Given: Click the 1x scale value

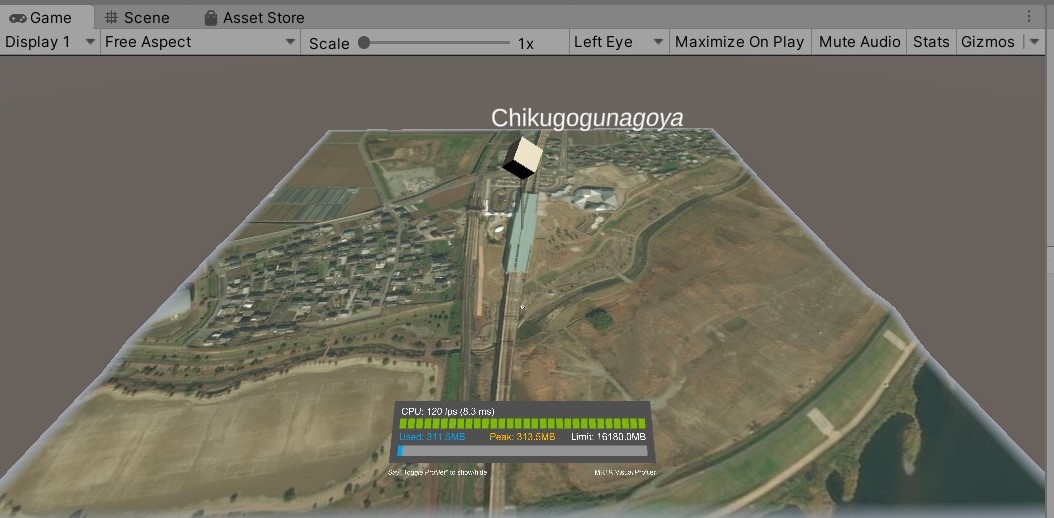Looking at the screenshot, I should click(x=526, y=44).
